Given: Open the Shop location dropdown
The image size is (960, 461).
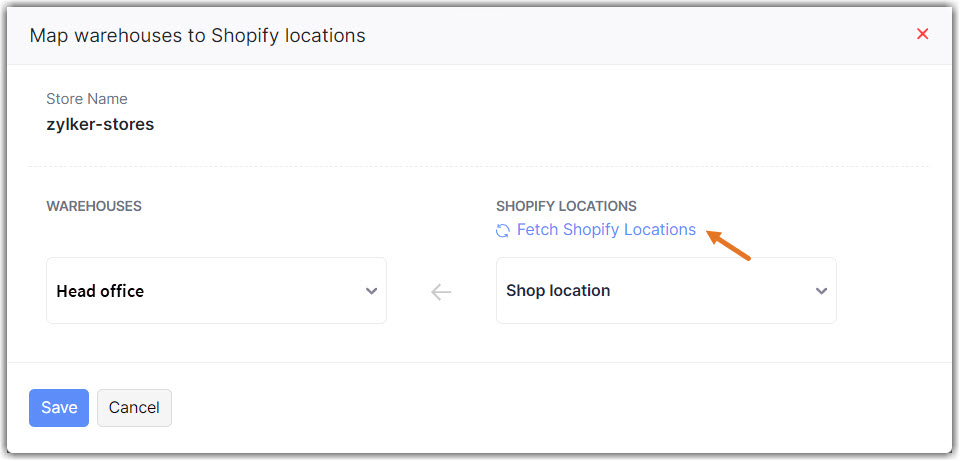Looking at the screenshot, I should [x=666, y=291].
